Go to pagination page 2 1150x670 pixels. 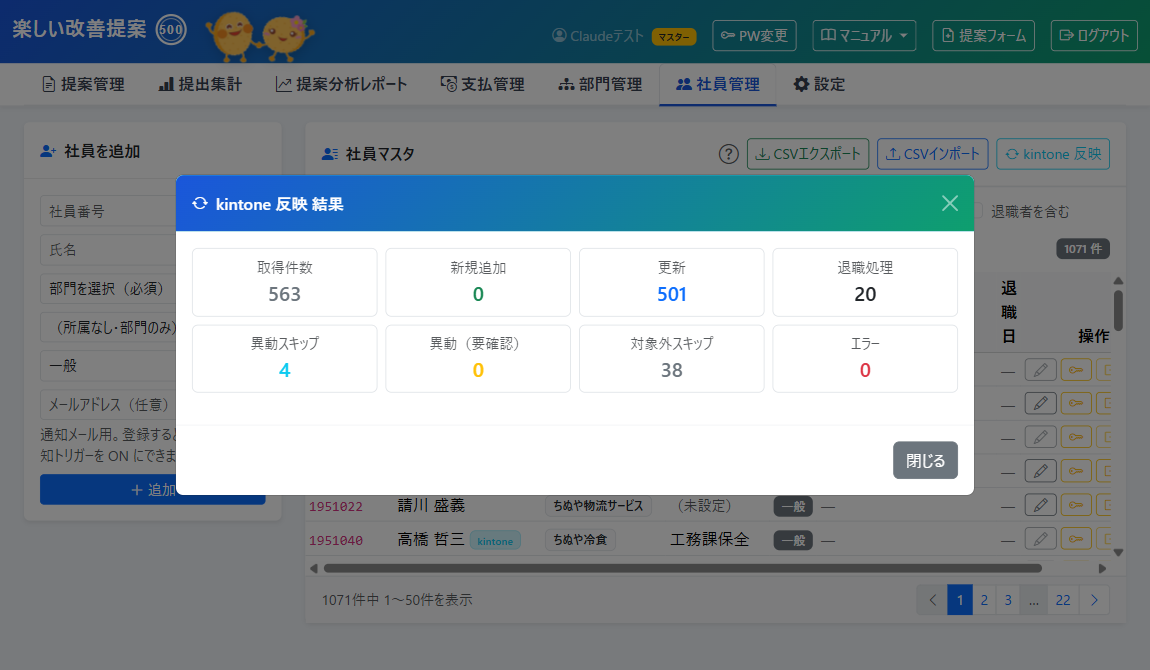984,600
